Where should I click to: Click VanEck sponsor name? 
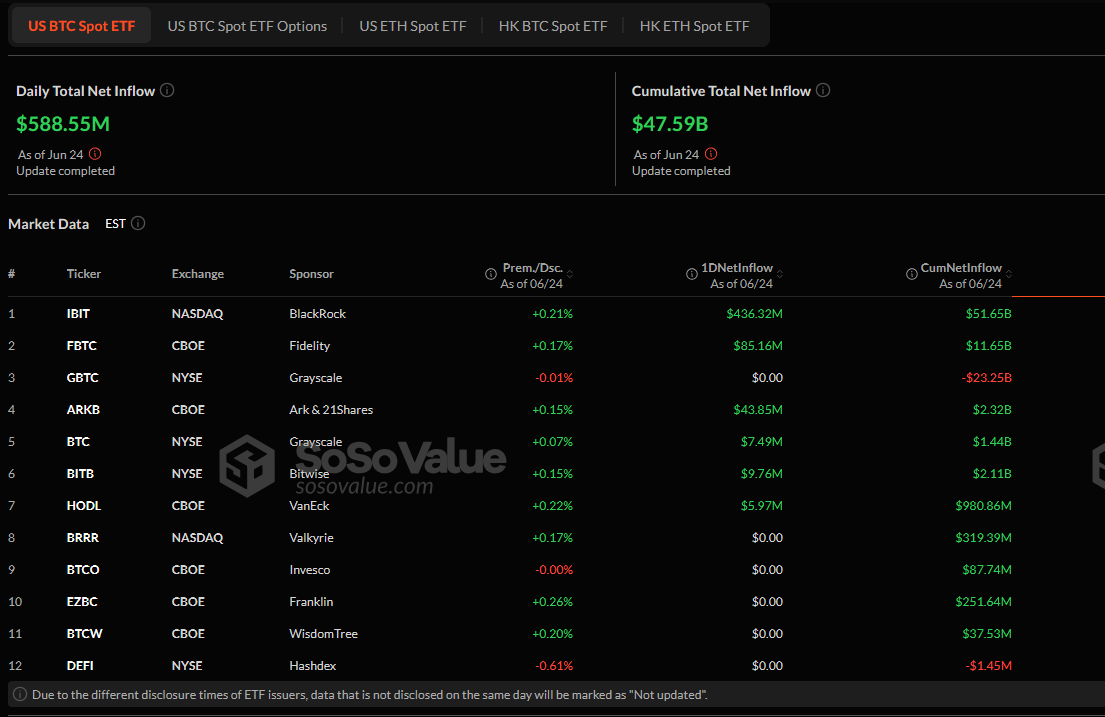[x=309, y=505]
